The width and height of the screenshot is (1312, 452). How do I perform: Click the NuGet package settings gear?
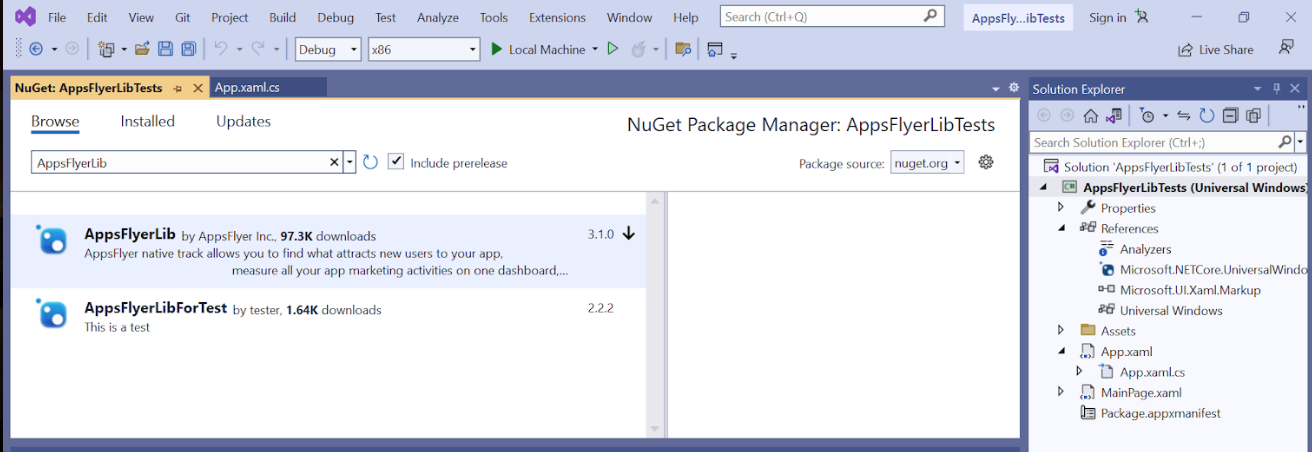986,162
